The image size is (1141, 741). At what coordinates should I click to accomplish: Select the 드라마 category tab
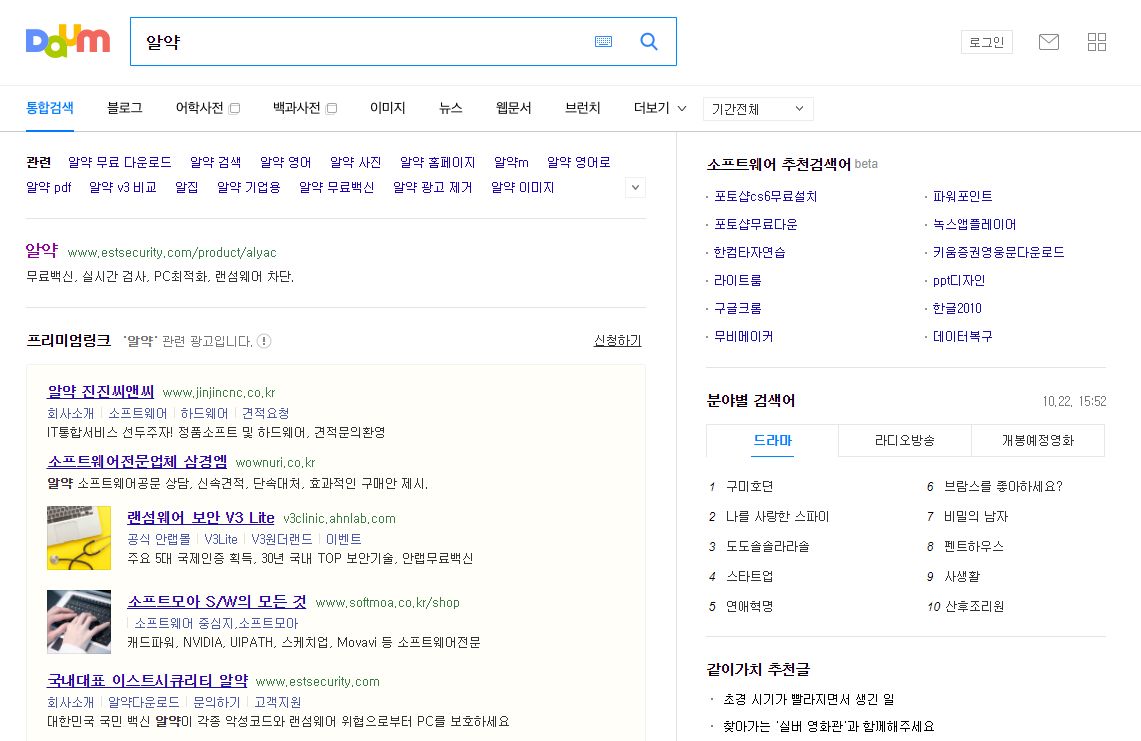click(772, 440)
